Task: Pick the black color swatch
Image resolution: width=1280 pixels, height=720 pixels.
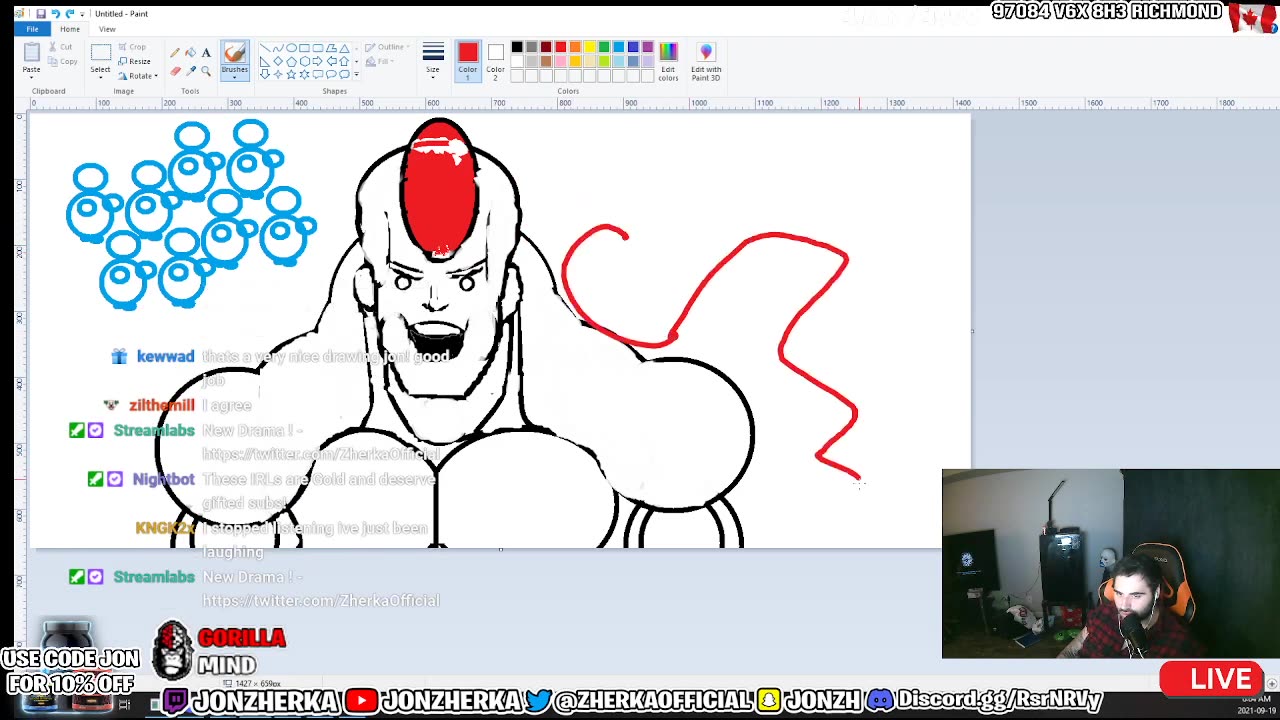Action: 517,47
